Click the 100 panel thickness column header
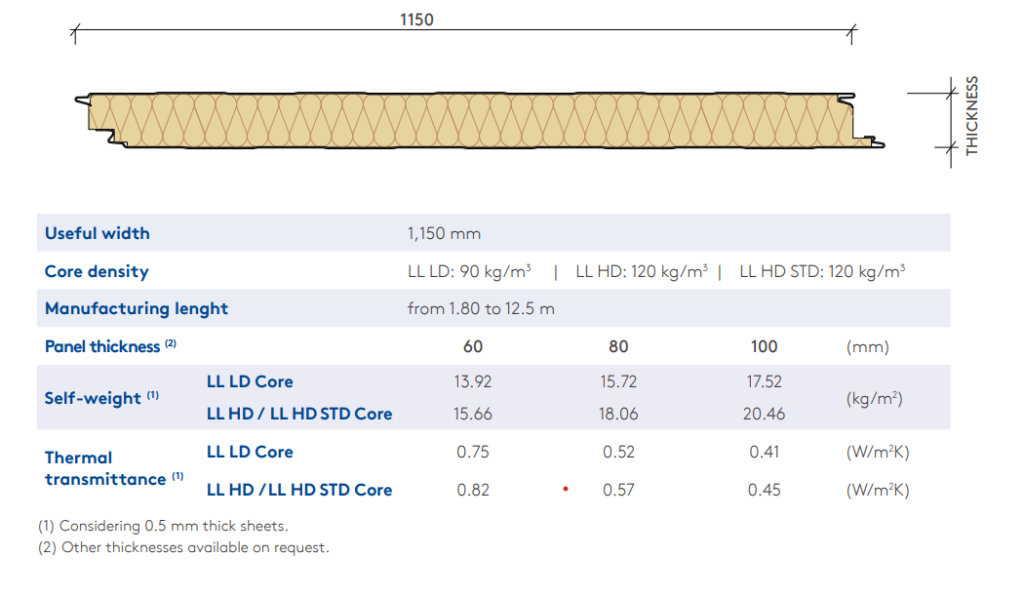 point(764,347)
